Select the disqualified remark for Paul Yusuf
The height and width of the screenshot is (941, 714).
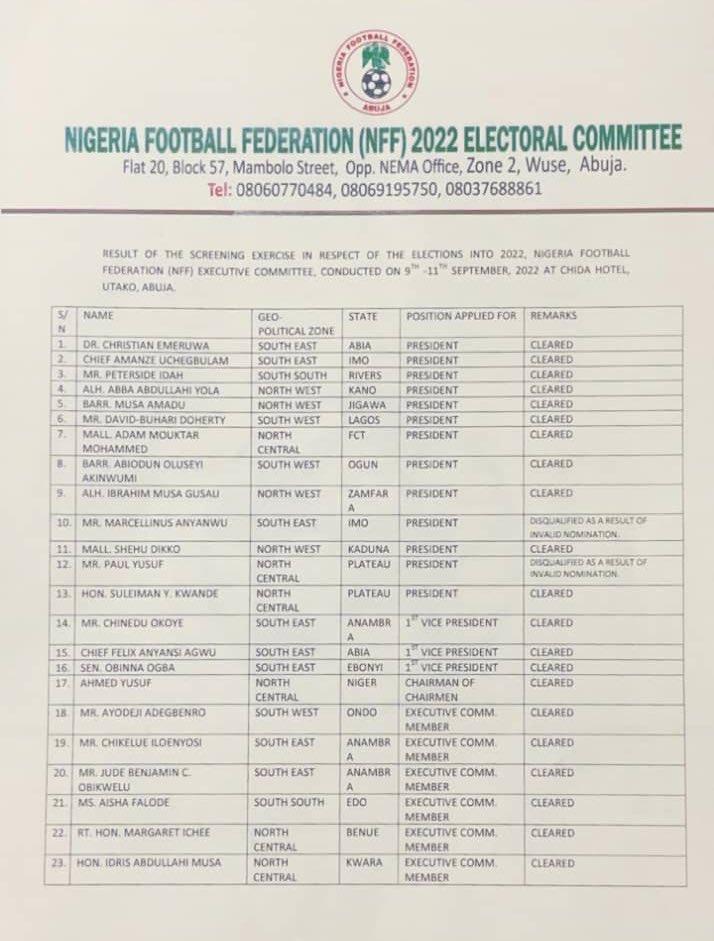[x=588, y=568]
